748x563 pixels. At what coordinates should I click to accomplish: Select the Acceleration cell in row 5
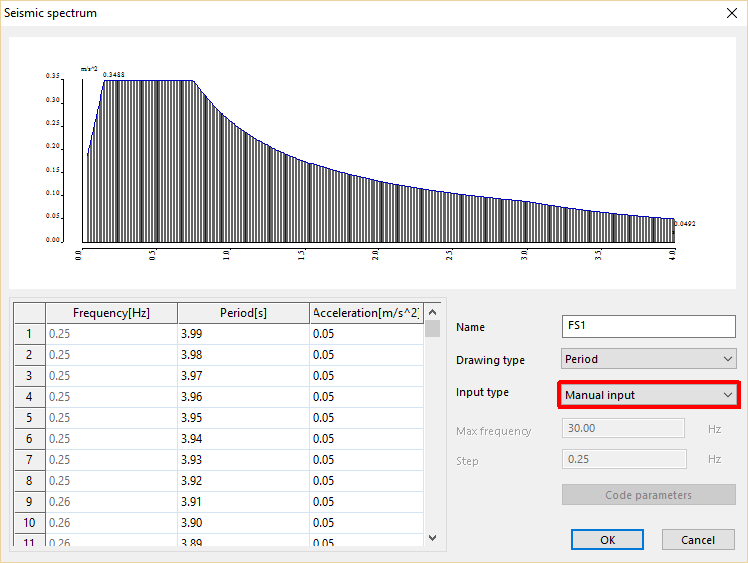click(x=366, y=418)
